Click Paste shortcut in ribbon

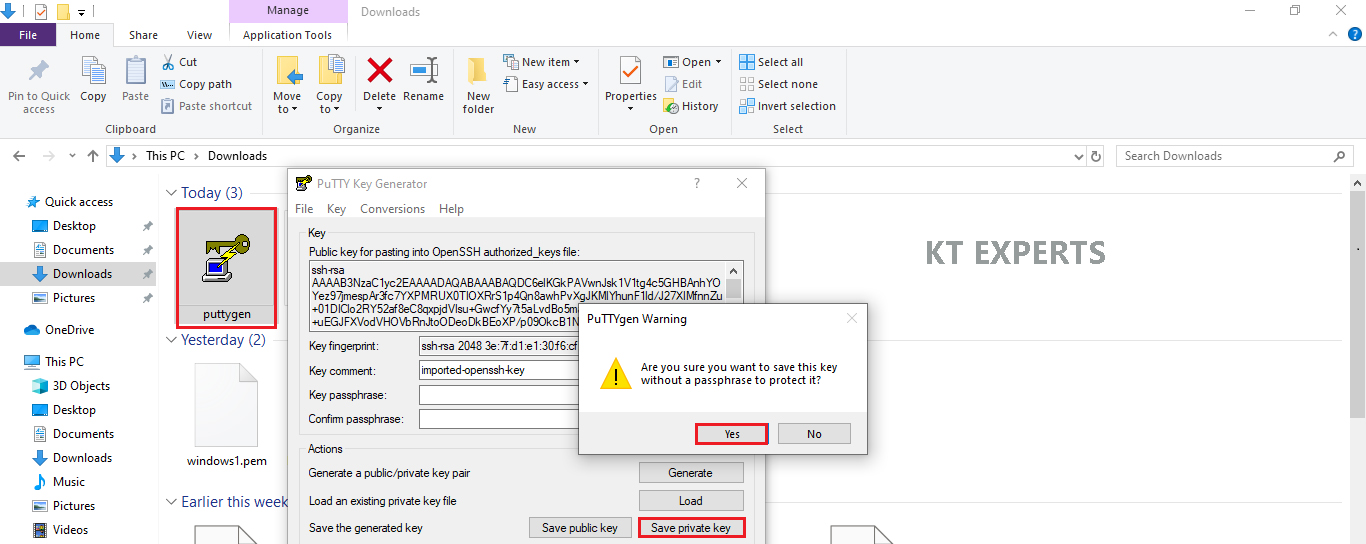[206, 106]
